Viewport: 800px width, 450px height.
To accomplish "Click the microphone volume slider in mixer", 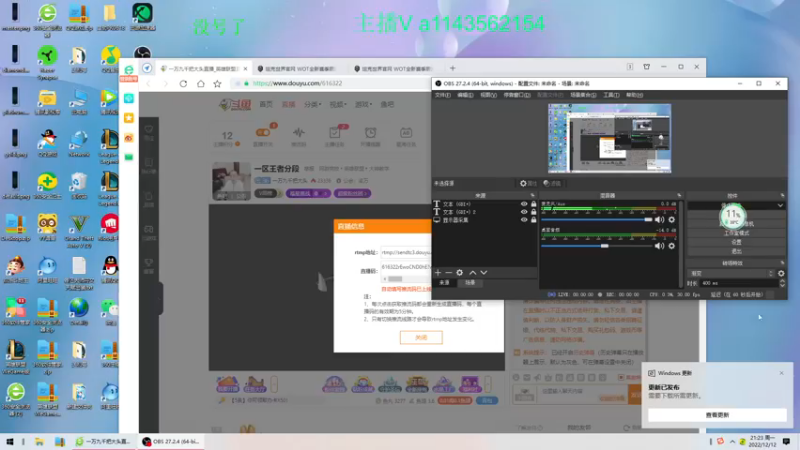I will pos(596,219).
